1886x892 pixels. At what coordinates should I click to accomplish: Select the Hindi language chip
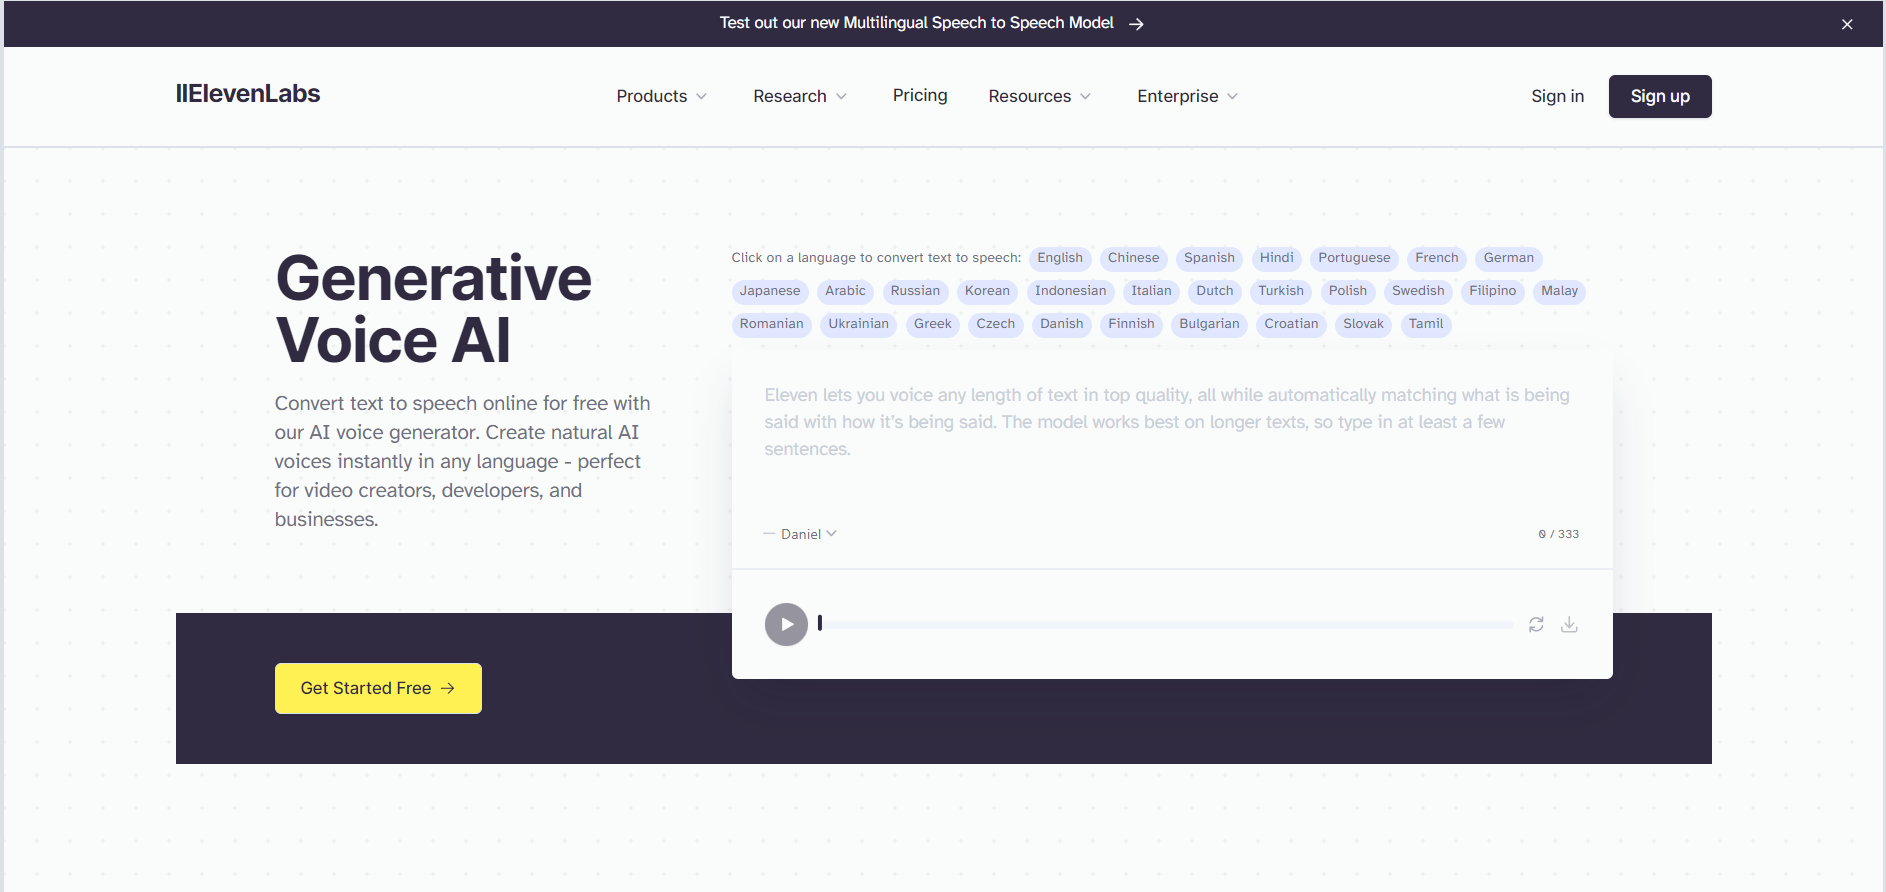[x=1276, y=258]
